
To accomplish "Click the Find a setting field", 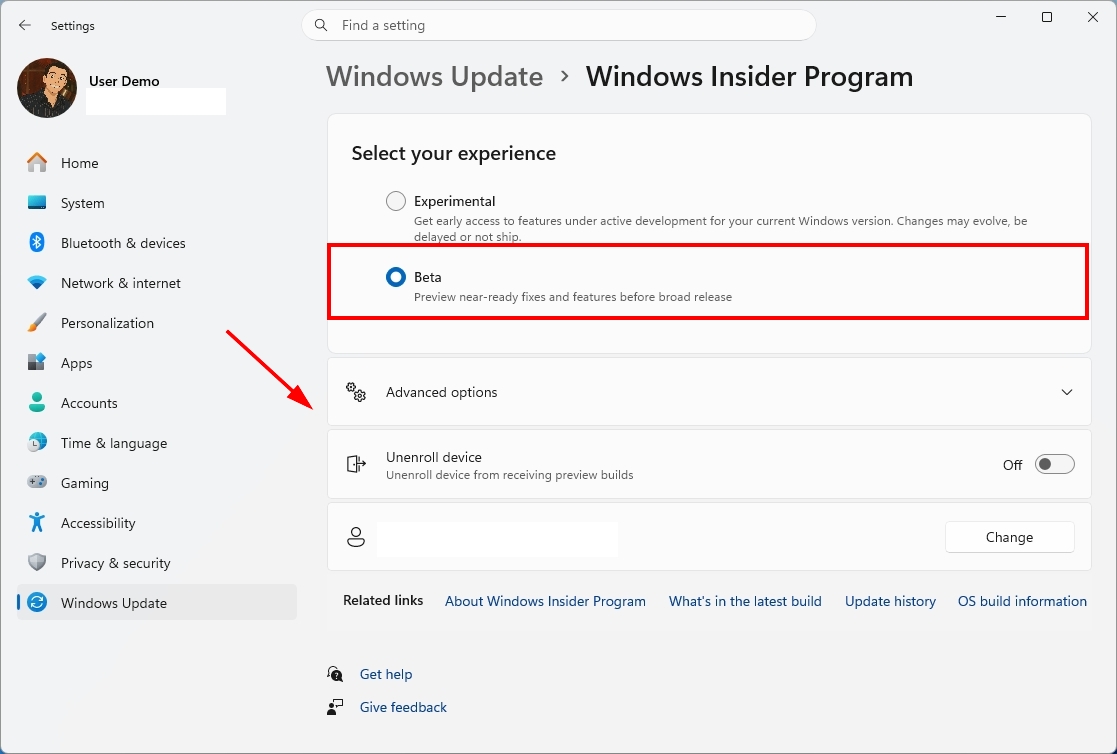I will 558,25.
